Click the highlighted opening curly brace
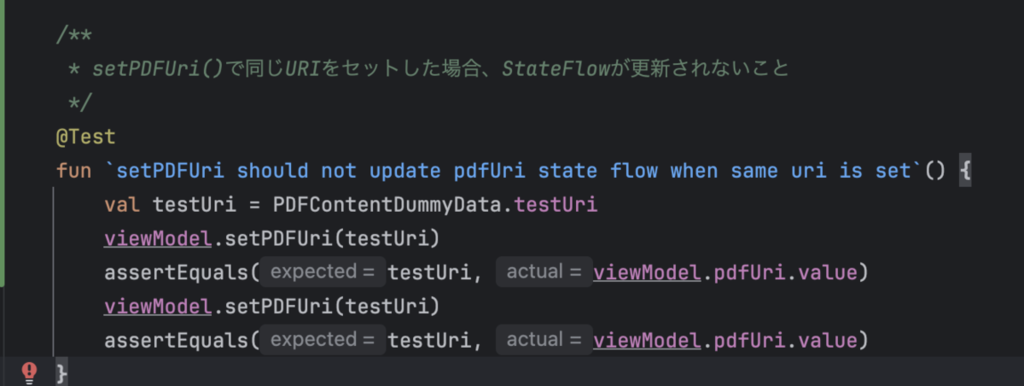This screenshot has width=1024, height=386. pos(965,172)
